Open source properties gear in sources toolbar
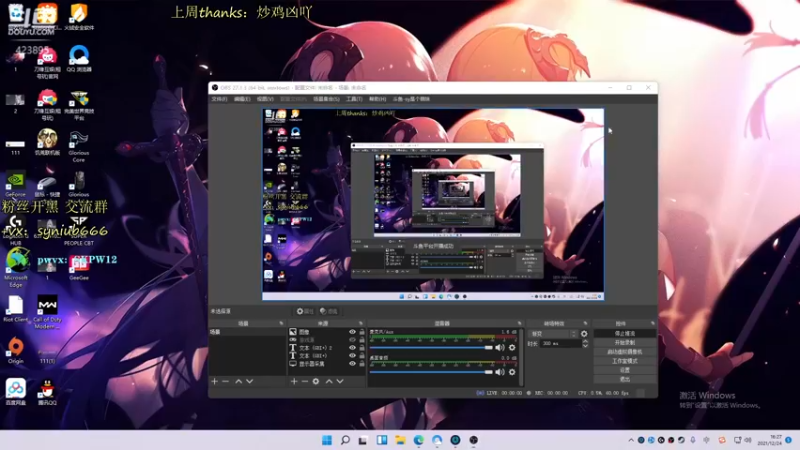Screen dimensions: 800x450 tap(316, 381)
